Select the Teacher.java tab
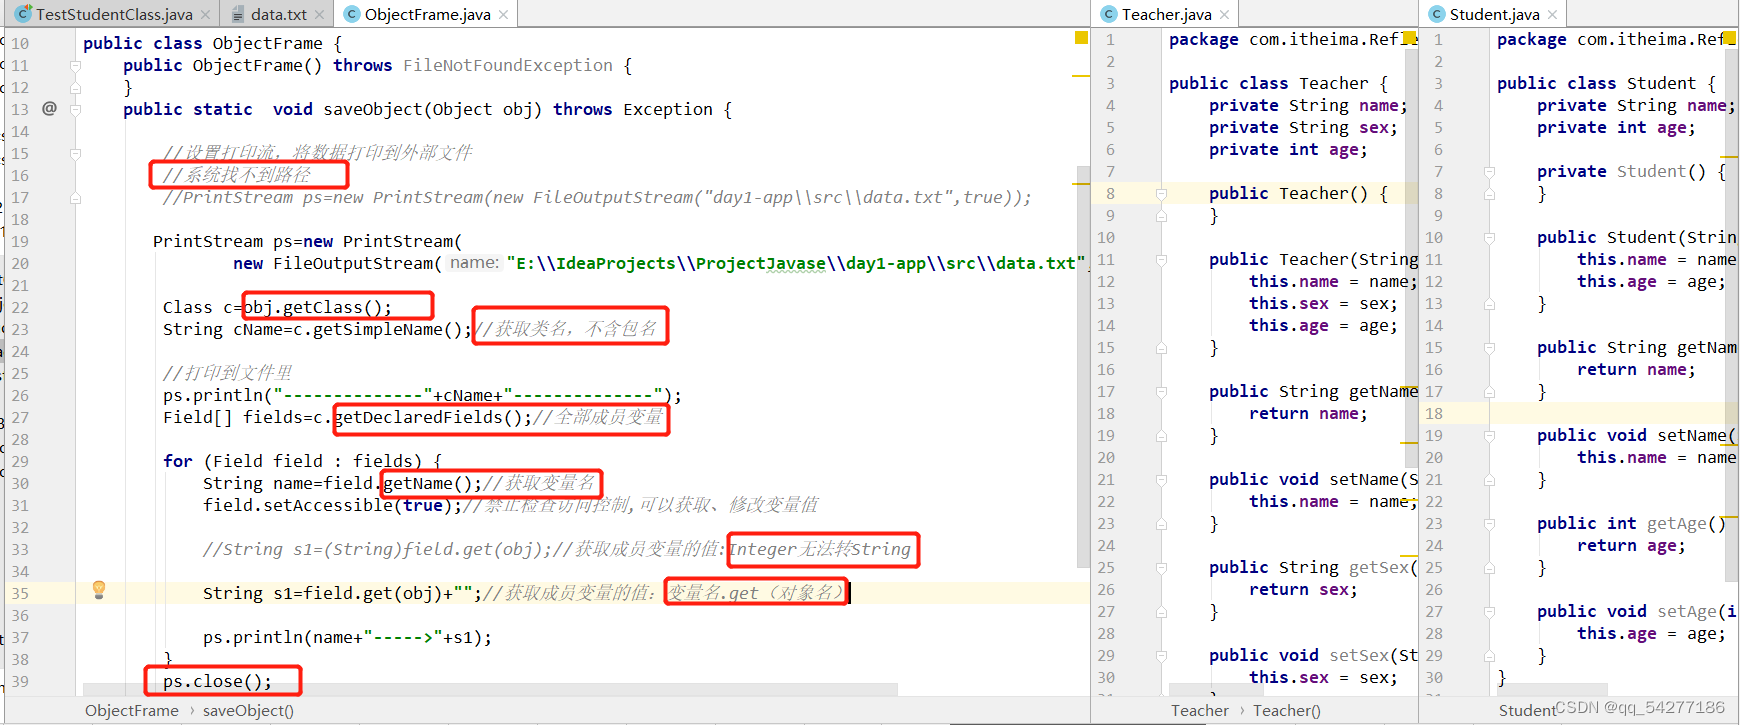Image resolution: width=1740 pixels, height=725 pixels. (x=1166, y=14)
